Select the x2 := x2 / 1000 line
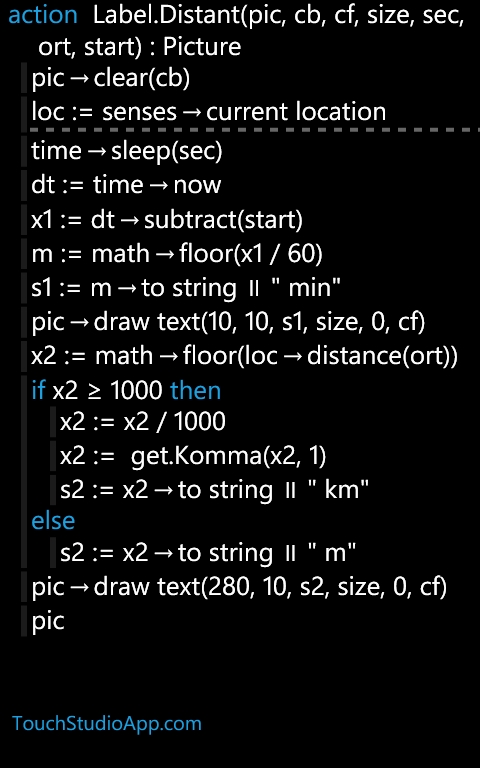This screenshot has width=480, height=768. coord(143,422)
